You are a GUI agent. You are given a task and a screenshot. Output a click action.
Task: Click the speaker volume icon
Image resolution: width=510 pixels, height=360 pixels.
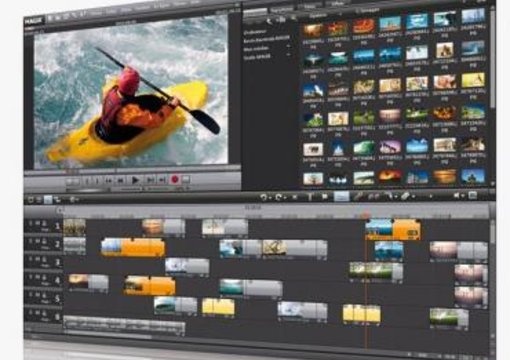tap(457, 195)
